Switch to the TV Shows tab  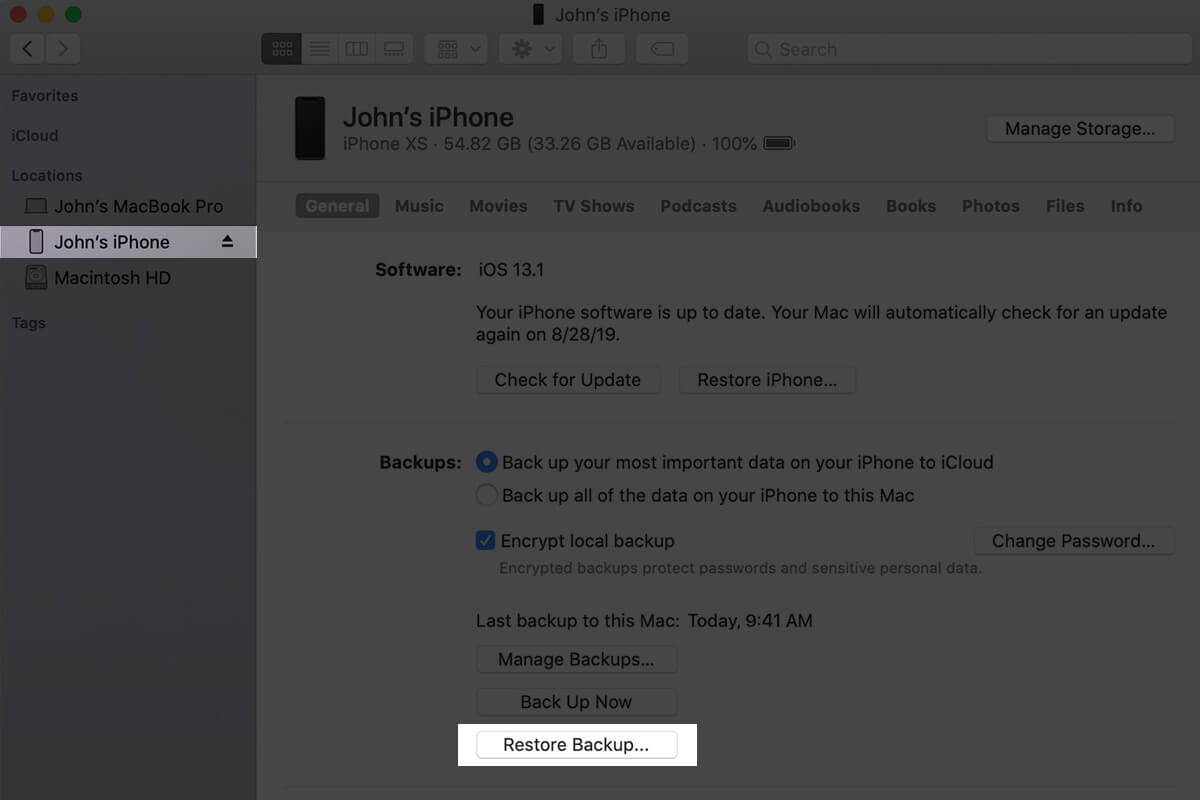point(594,206)
